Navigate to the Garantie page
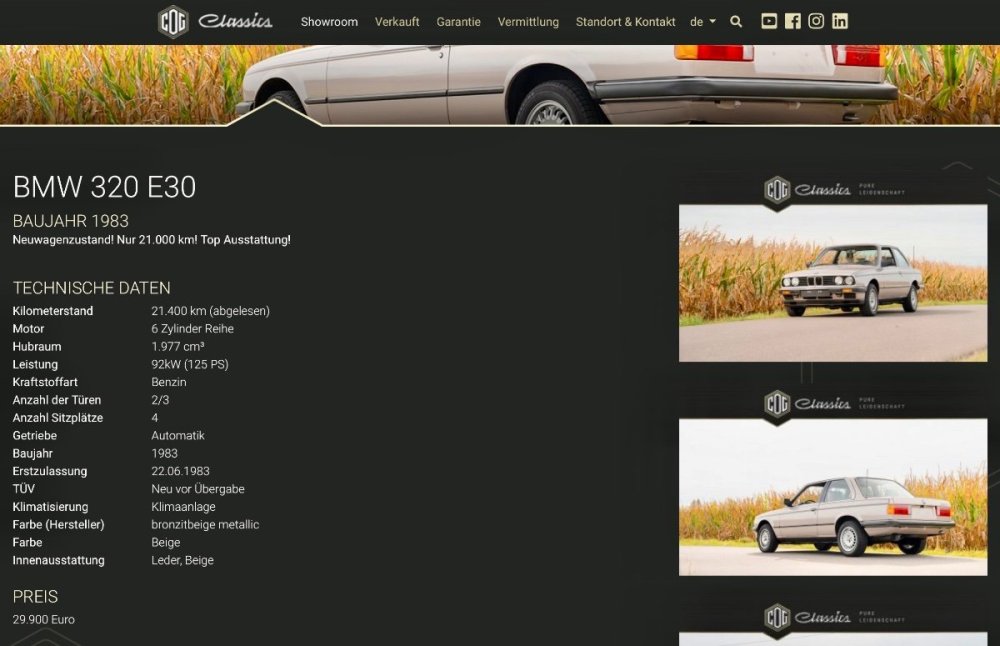This screenshot has width=1000, height=646. tap(458, 21)
